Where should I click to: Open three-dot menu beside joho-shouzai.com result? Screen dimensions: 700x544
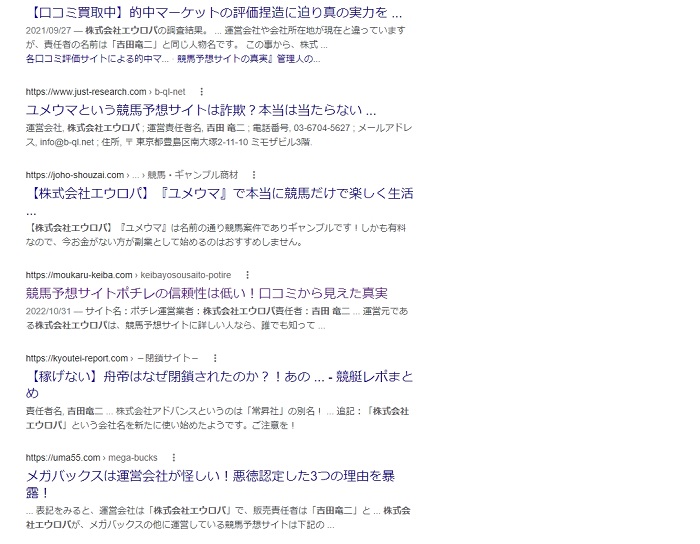click(254, 175)
